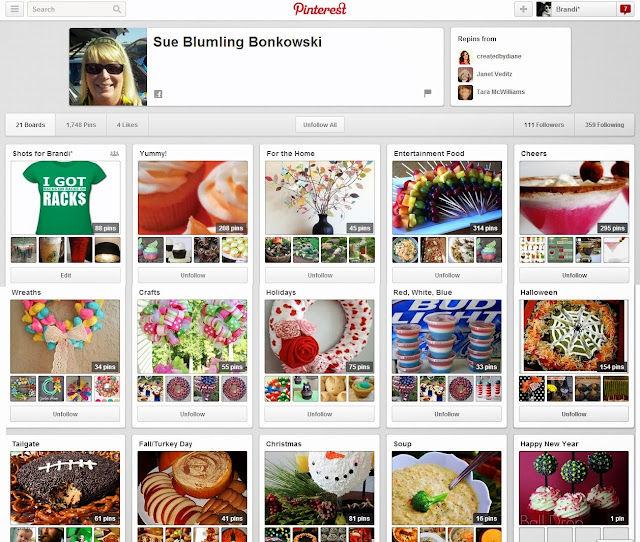The width and height of the screenshot is (640, 542).
Task: Open the 111 Followers tab
Action: point(544,125)
